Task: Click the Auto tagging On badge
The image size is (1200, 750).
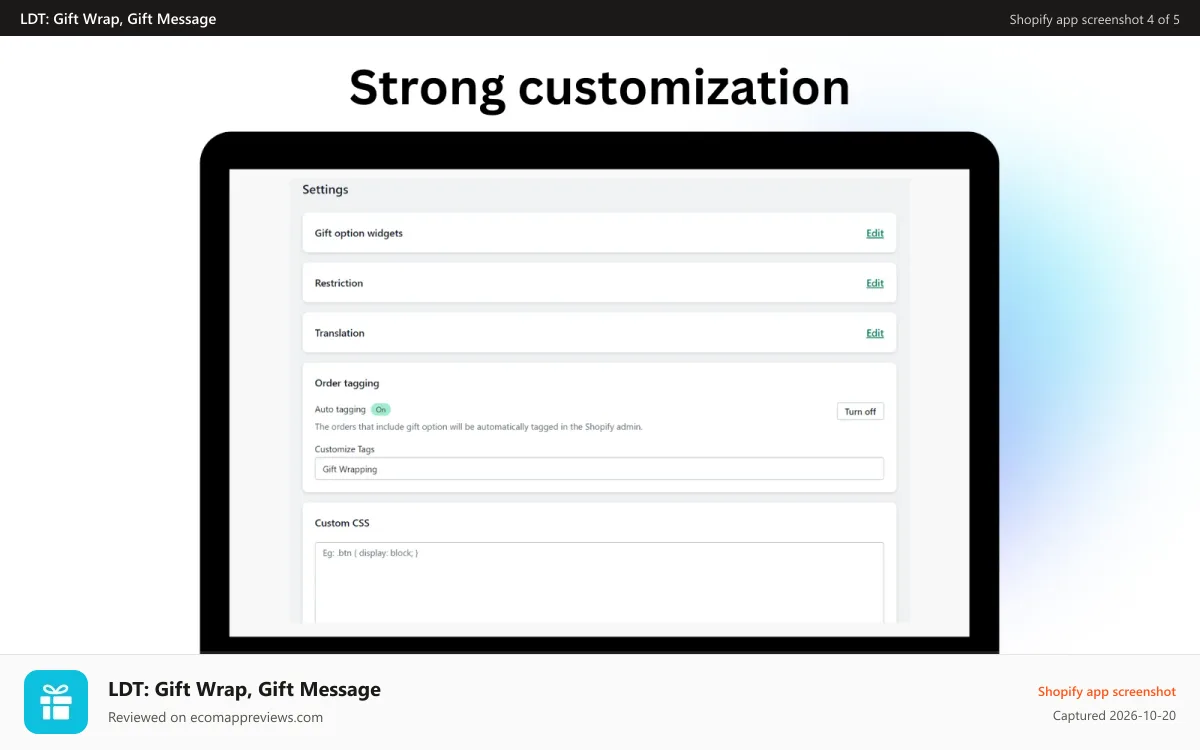Action: pos(380,409)
